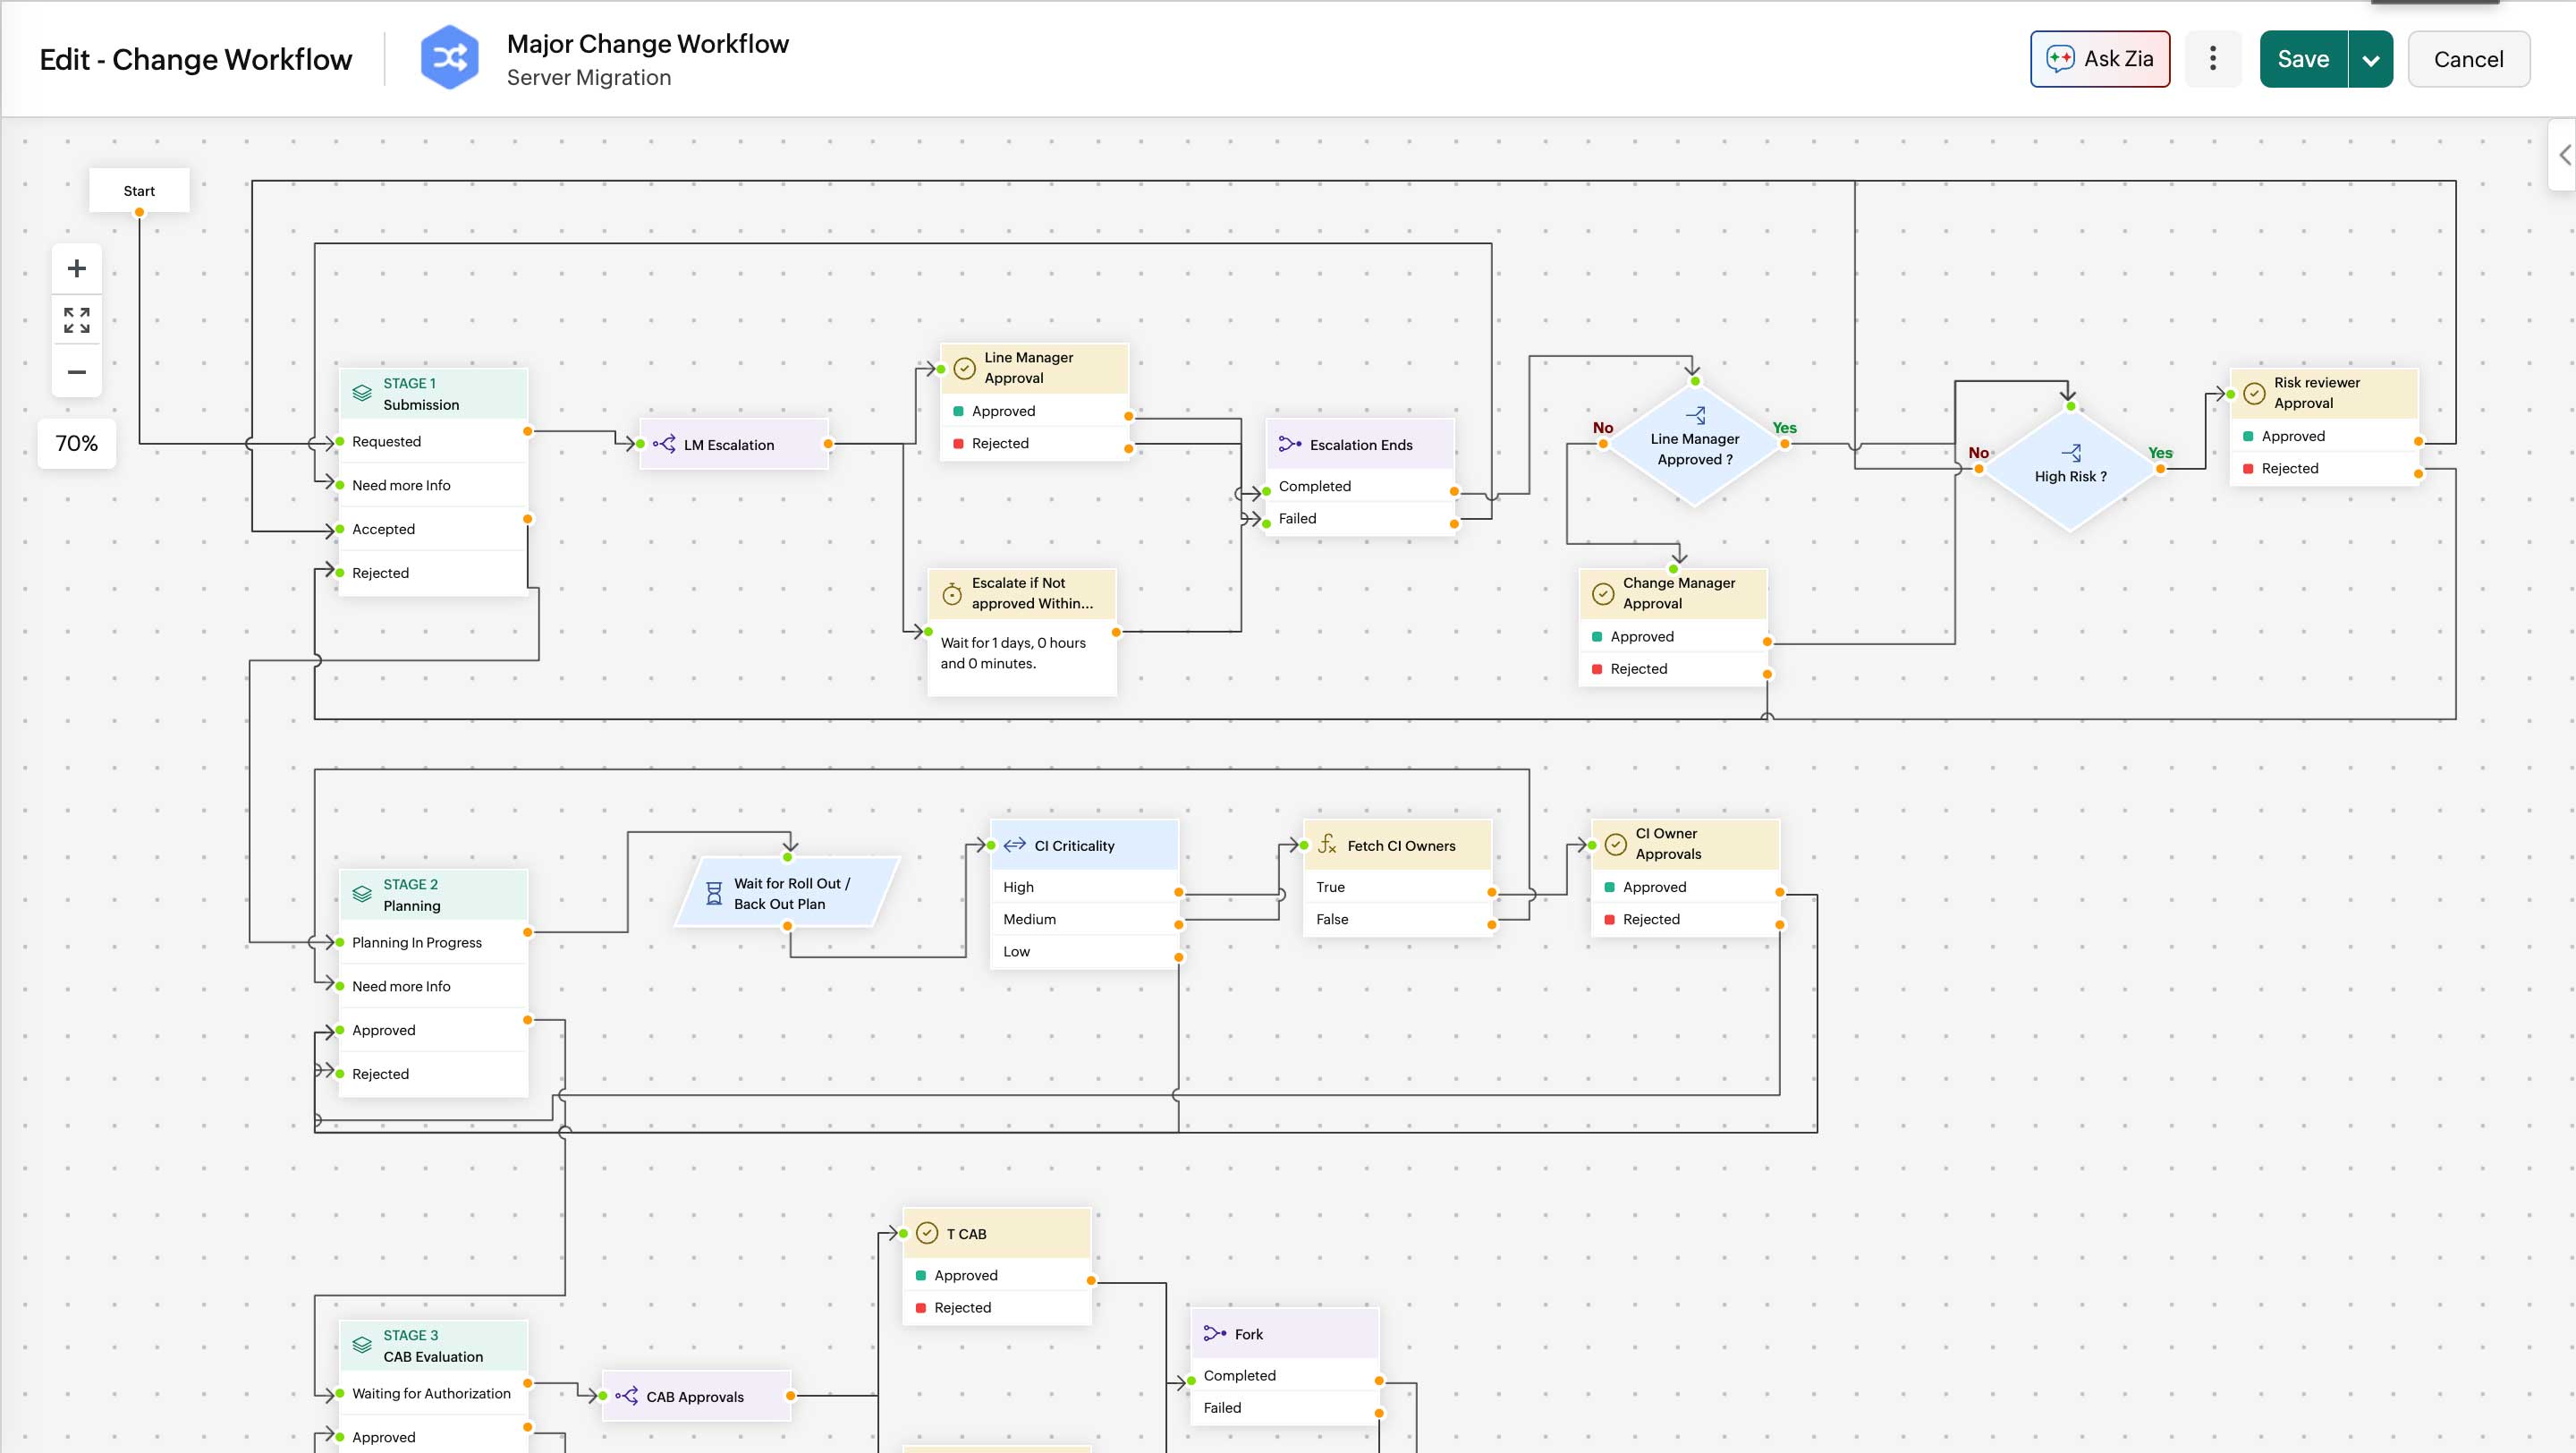Click the zoom in plus icon
2576x1453 pixels.
[x=76, y=268]
